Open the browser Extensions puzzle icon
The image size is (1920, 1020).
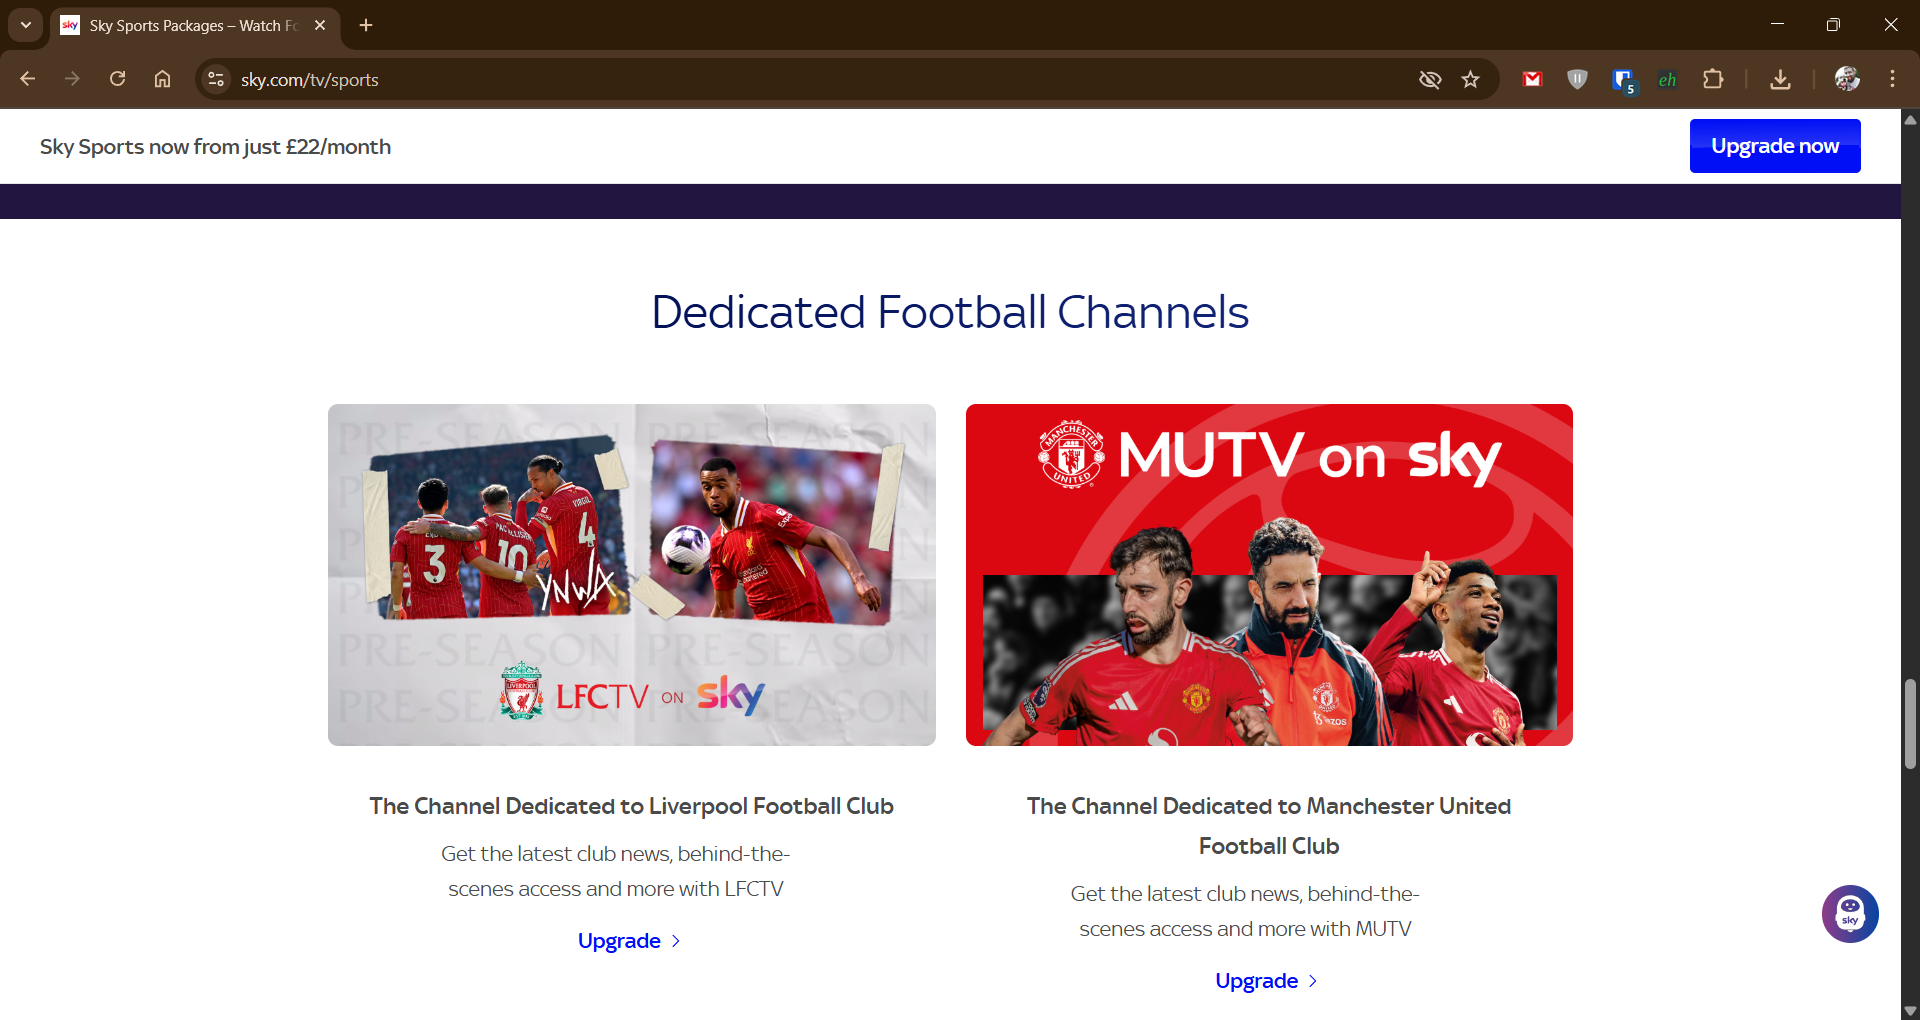1713,79
